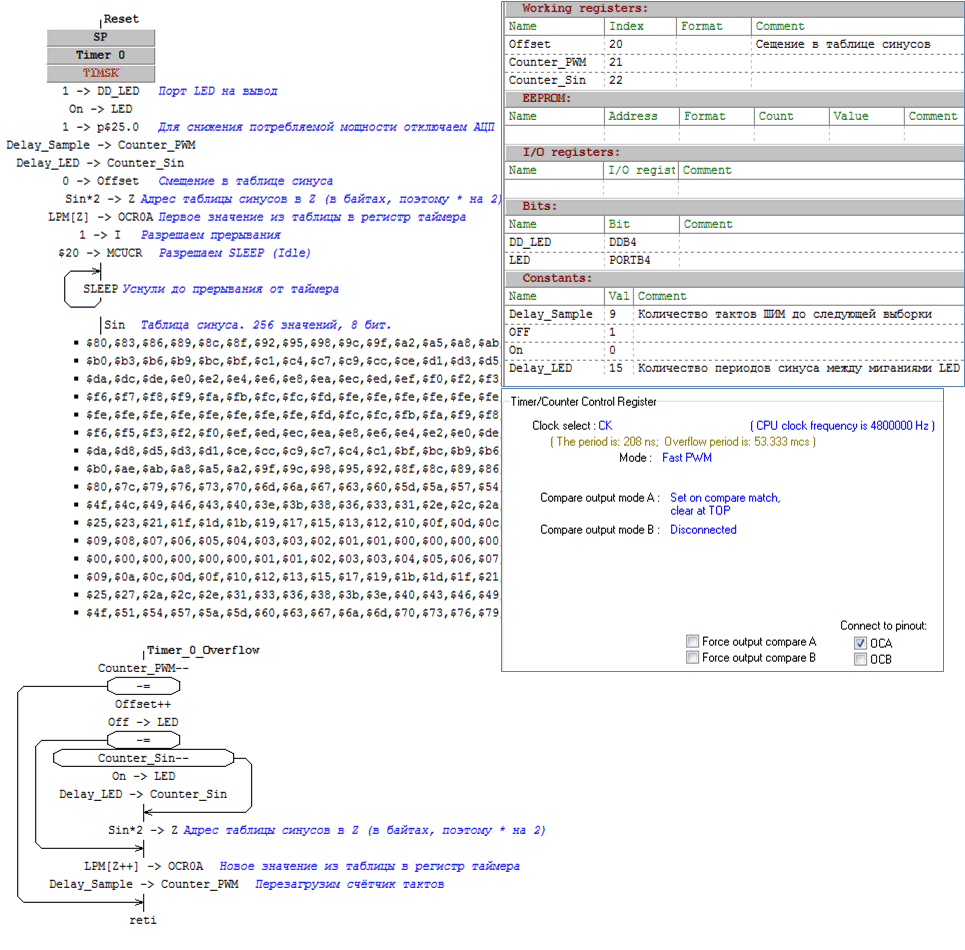Select the Counter_Sin register name cell
965x950 pixels.
[x=555, y=80]
